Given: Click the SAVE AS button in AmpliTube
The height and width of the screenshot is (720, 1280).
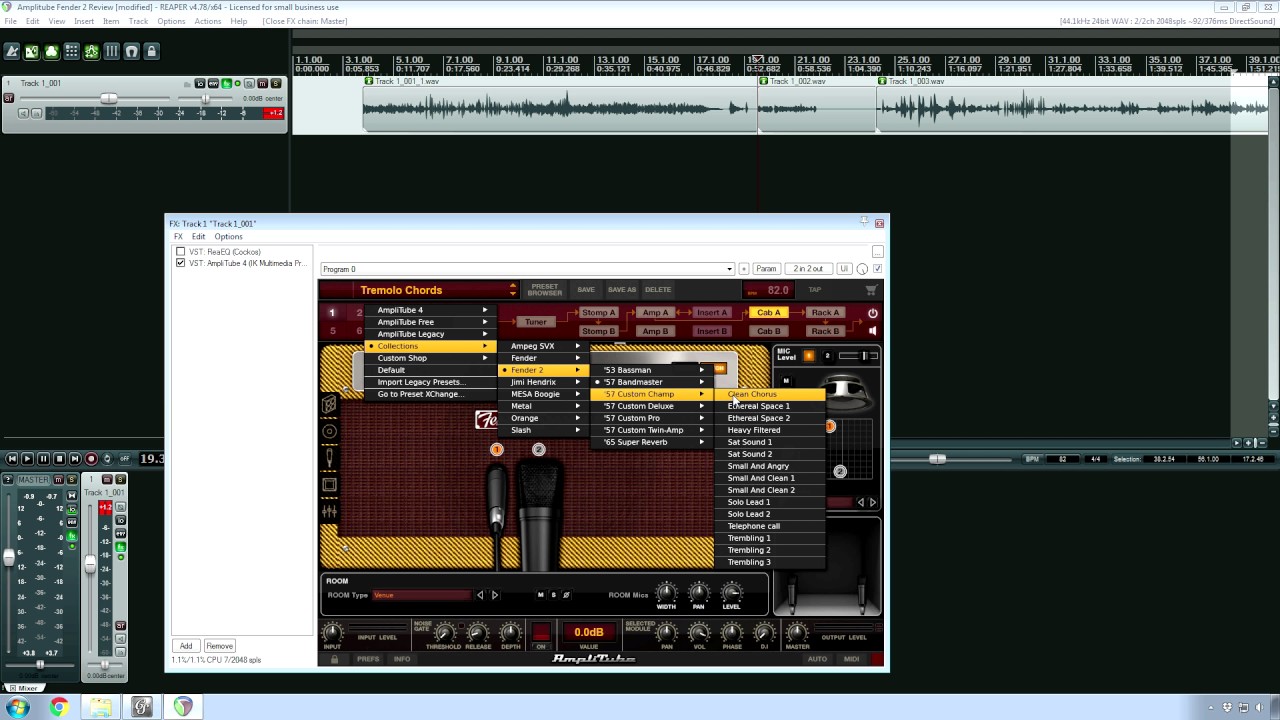Looking at the screenshot, I should [x=622, y=290].
